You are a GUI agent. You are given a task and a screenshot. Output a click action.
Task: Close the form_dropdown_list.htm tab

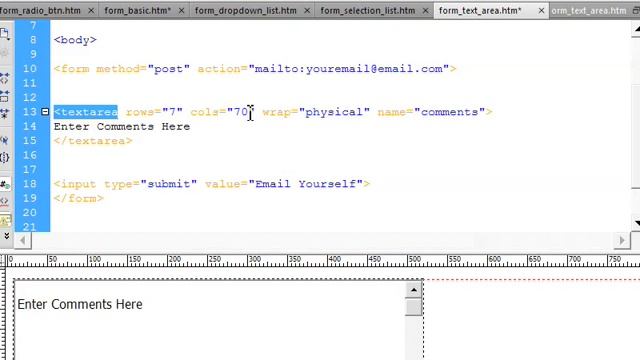click(307, 11)
